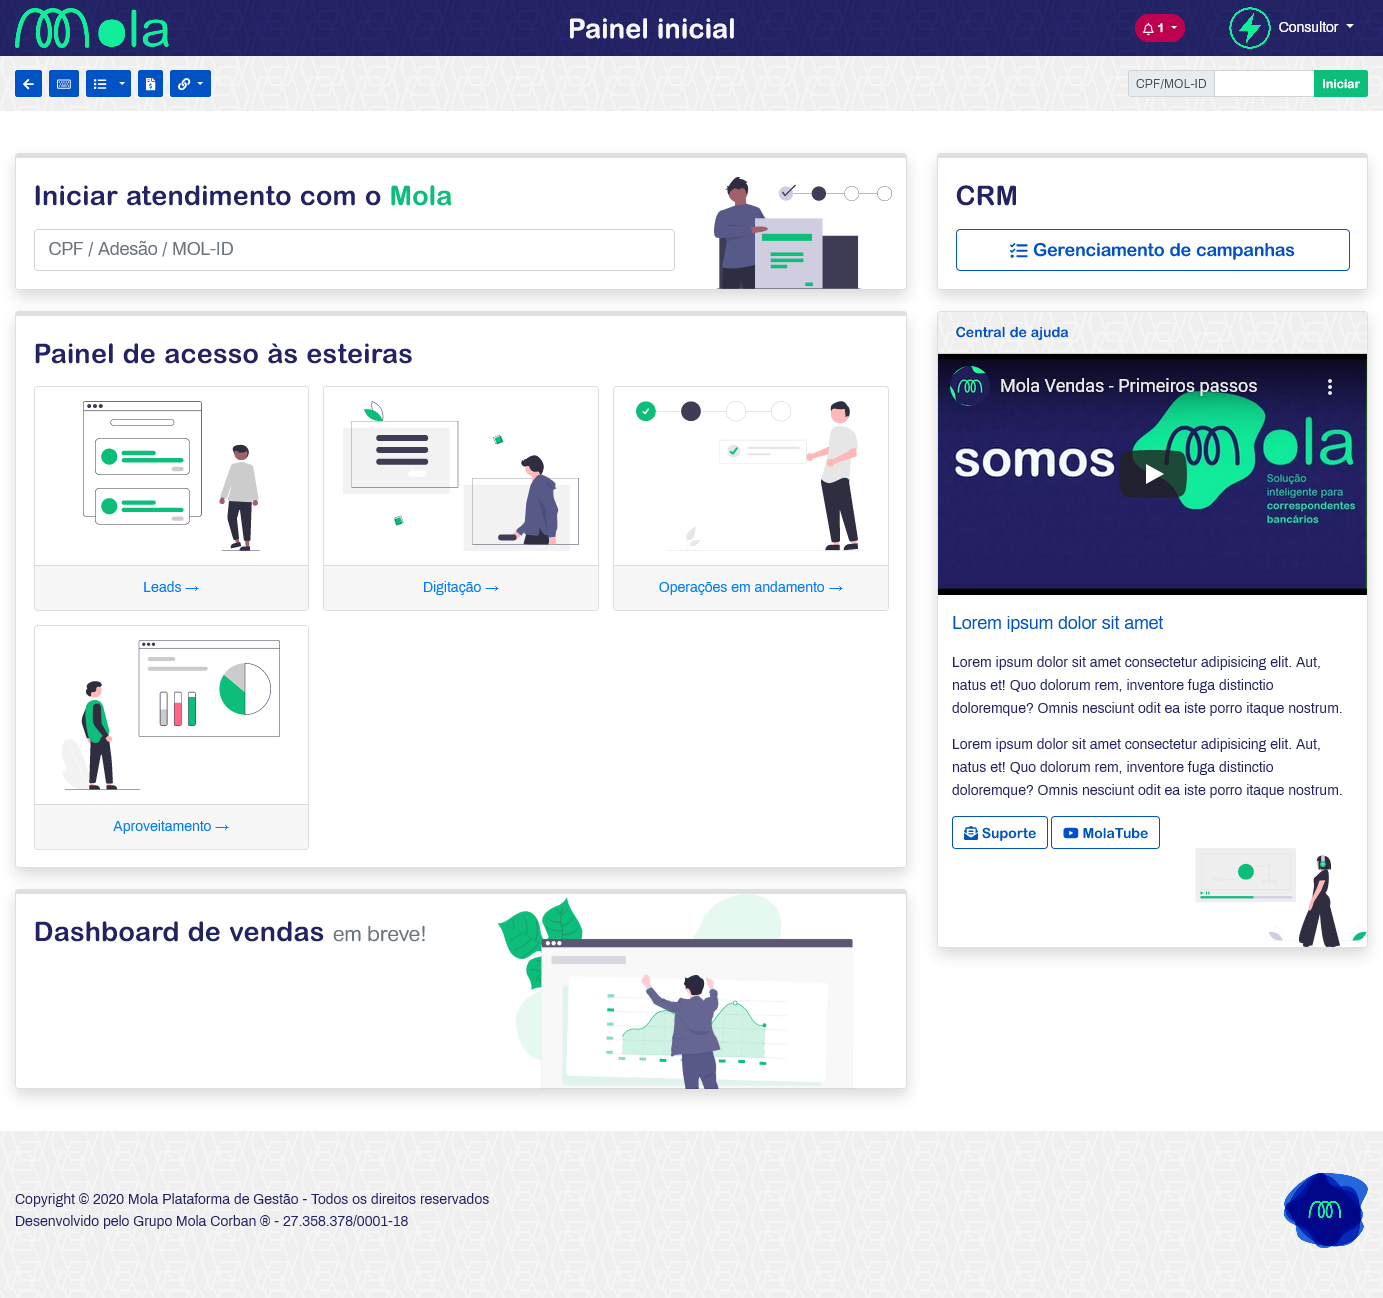This screenshot has height=1298, width=1383.
Task: Click the Mola logo in header
Action: coord(92,29)
